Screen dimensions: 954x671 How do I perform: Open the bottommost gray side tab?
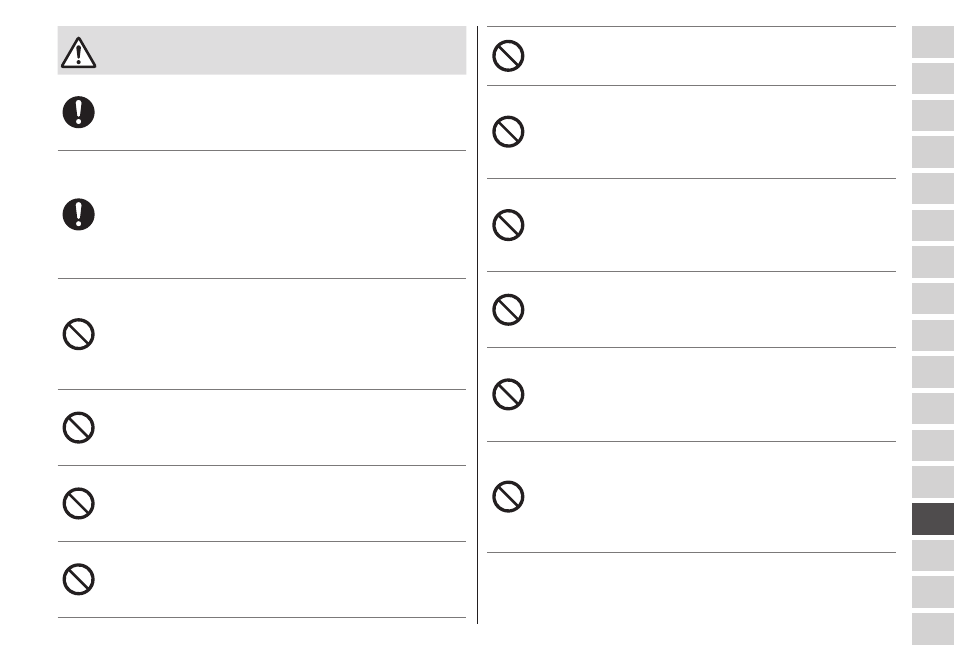(933, 629)
